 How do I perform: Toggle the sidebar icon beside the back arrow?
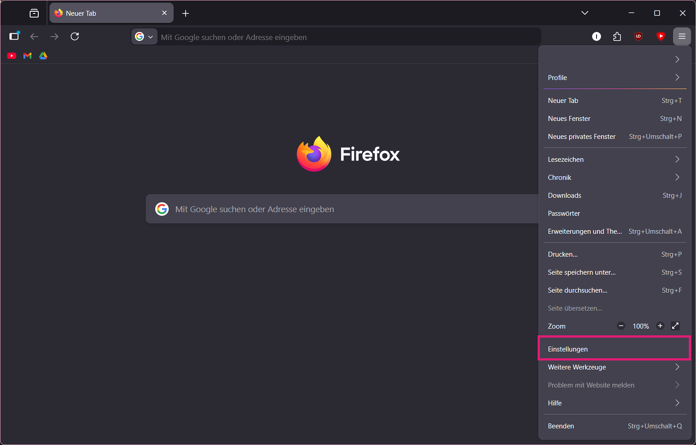point(14,36)
